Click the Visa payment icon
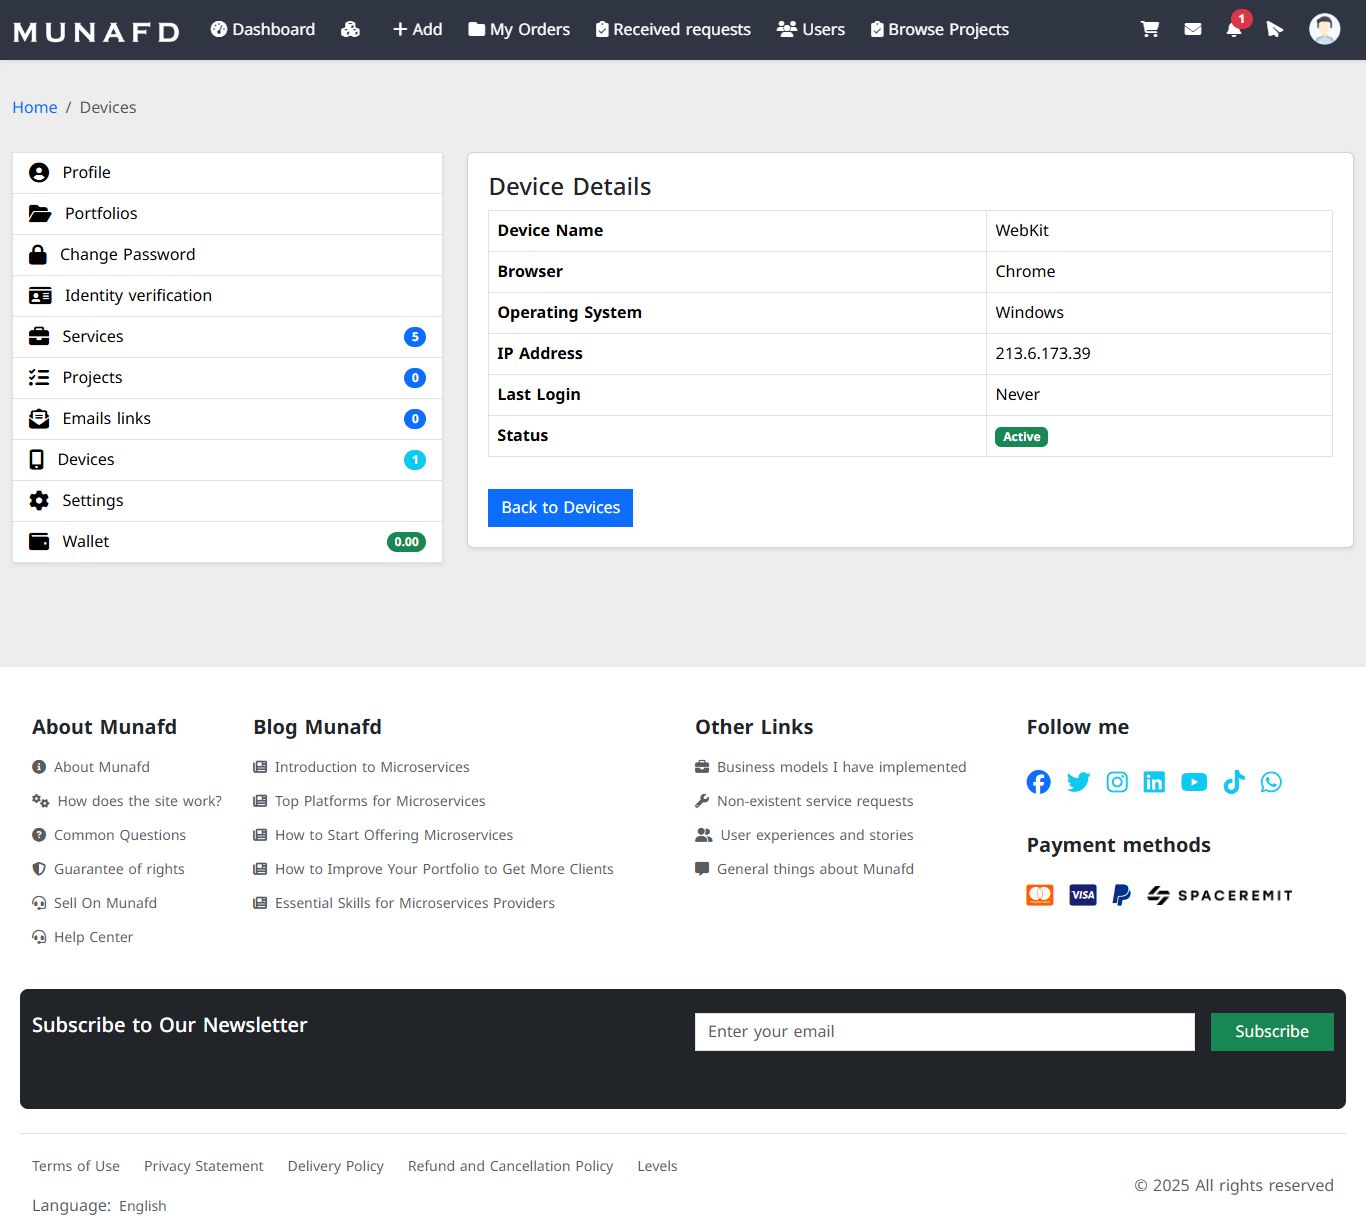The width and height of the screenshot is (1366, 1222). 1083,895
